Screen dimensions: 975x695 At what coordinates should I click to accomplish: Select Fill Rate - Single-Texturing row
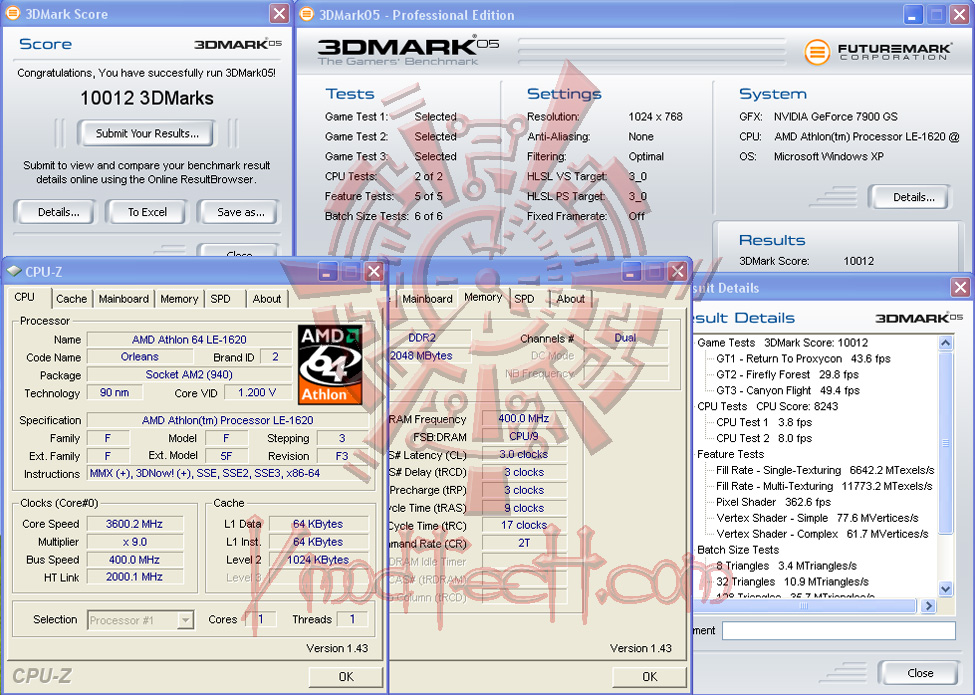coord(825,471)
